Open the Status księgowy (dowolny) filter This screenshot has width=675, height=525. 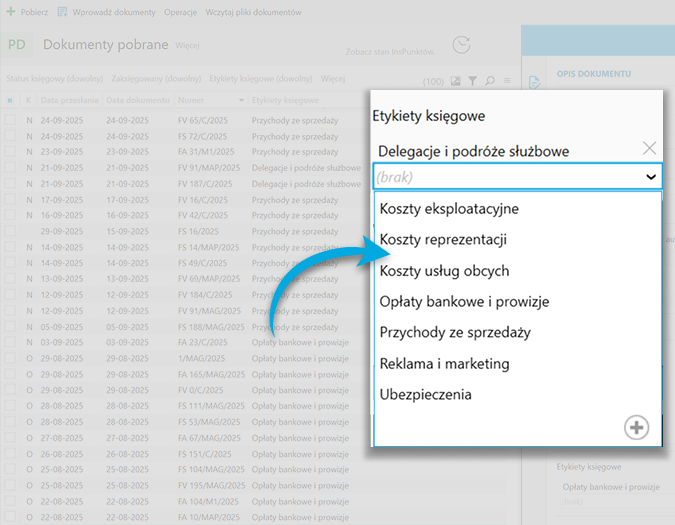click(54, 78)
